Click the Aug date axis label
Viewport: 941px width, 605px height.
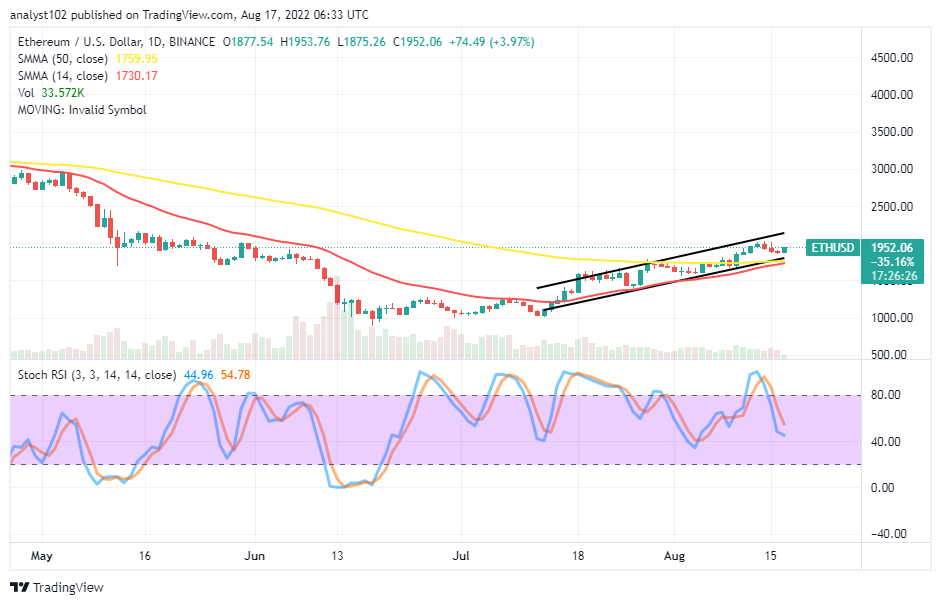(675, 556)
